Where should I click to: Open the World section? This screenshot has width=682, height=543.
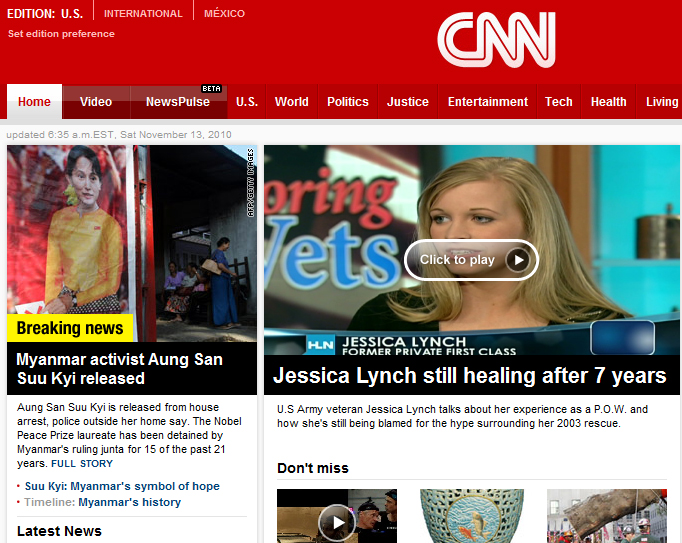pyautogui.click(x=292, y=102)
